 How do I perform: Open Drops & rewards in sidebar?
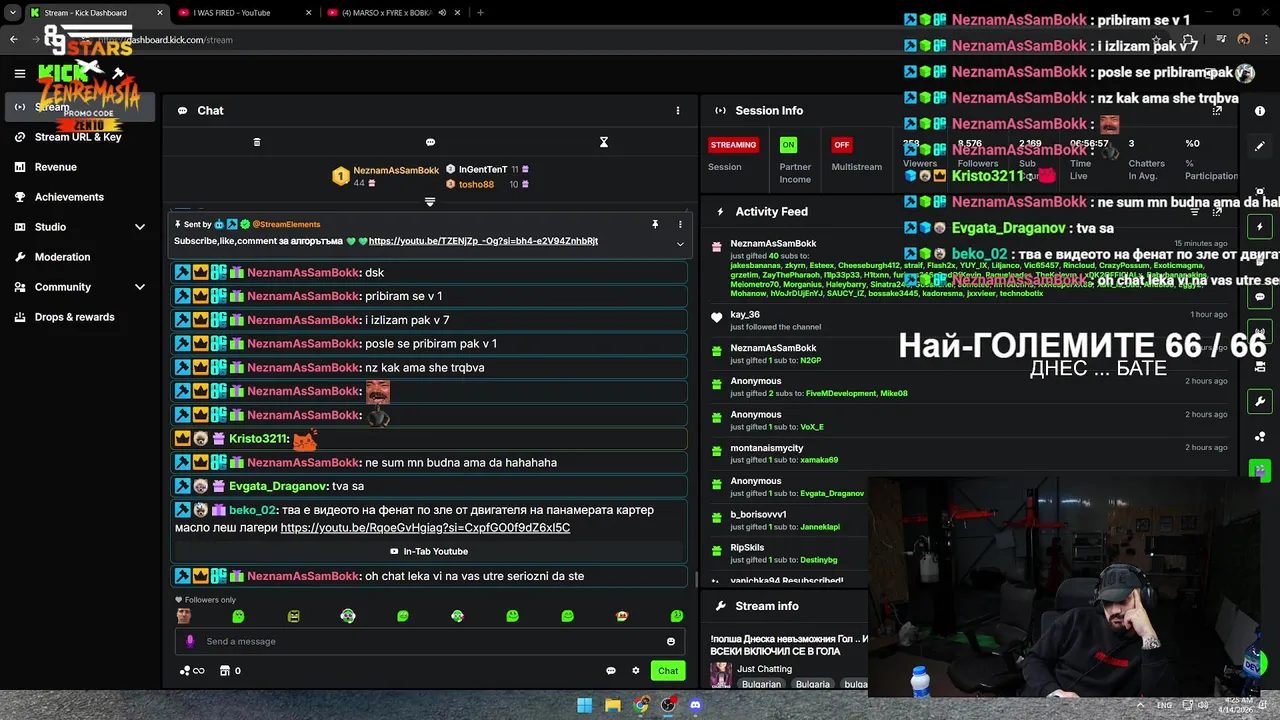point(80,317)
